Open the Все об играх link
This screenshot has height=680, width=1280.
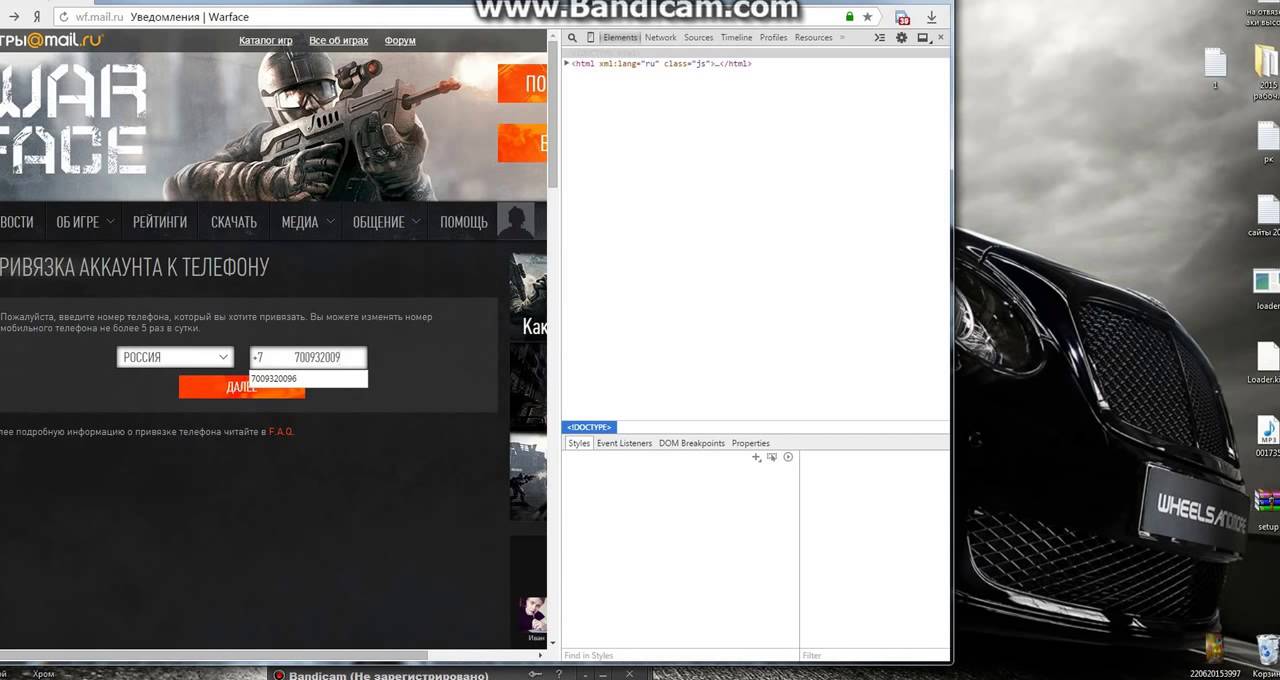click(338, 41)
